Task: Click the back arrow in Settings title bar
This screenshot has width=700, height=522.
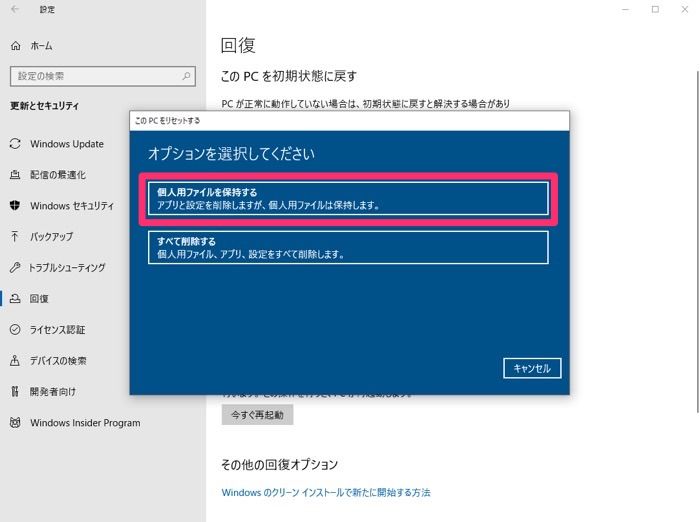Action: click(15, 9)
